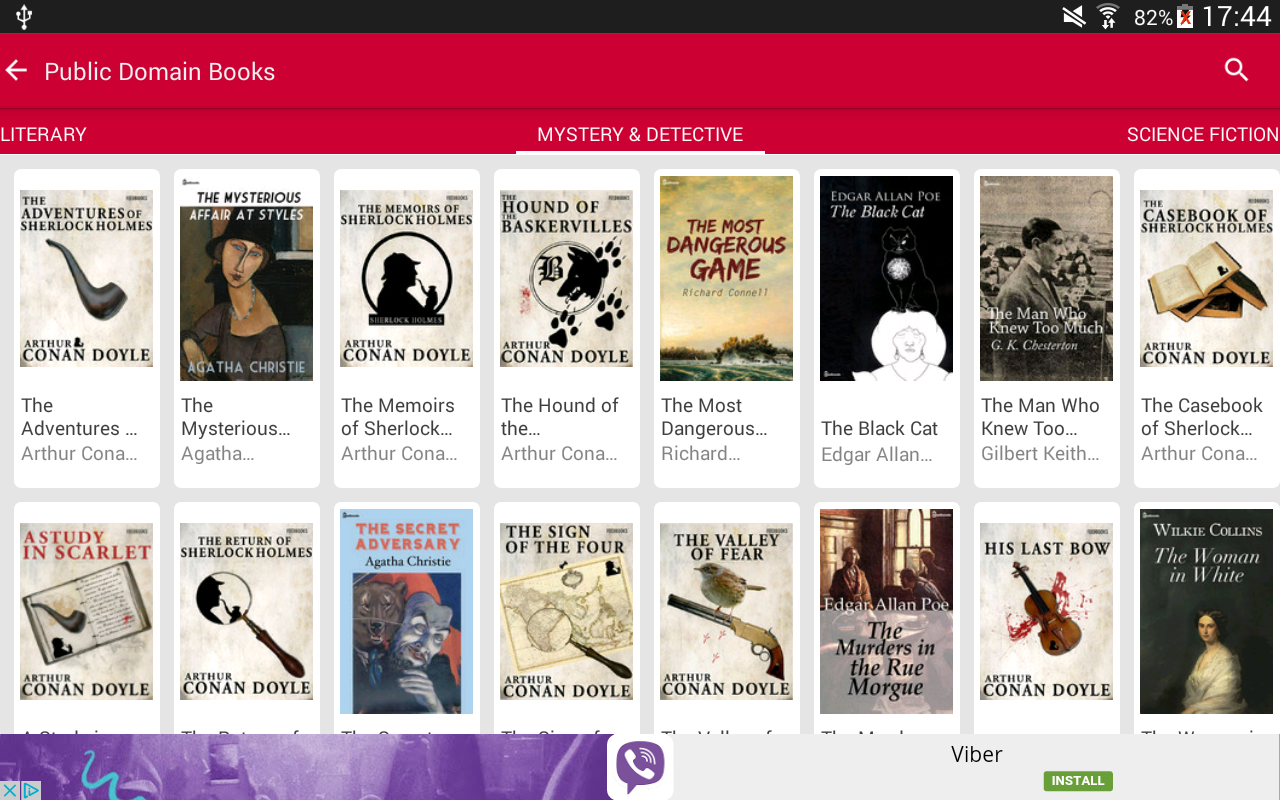Select the Mystery & Detective tab
Screen dimensions: 1280x800
pyautogui.click(x=640, y=135)
